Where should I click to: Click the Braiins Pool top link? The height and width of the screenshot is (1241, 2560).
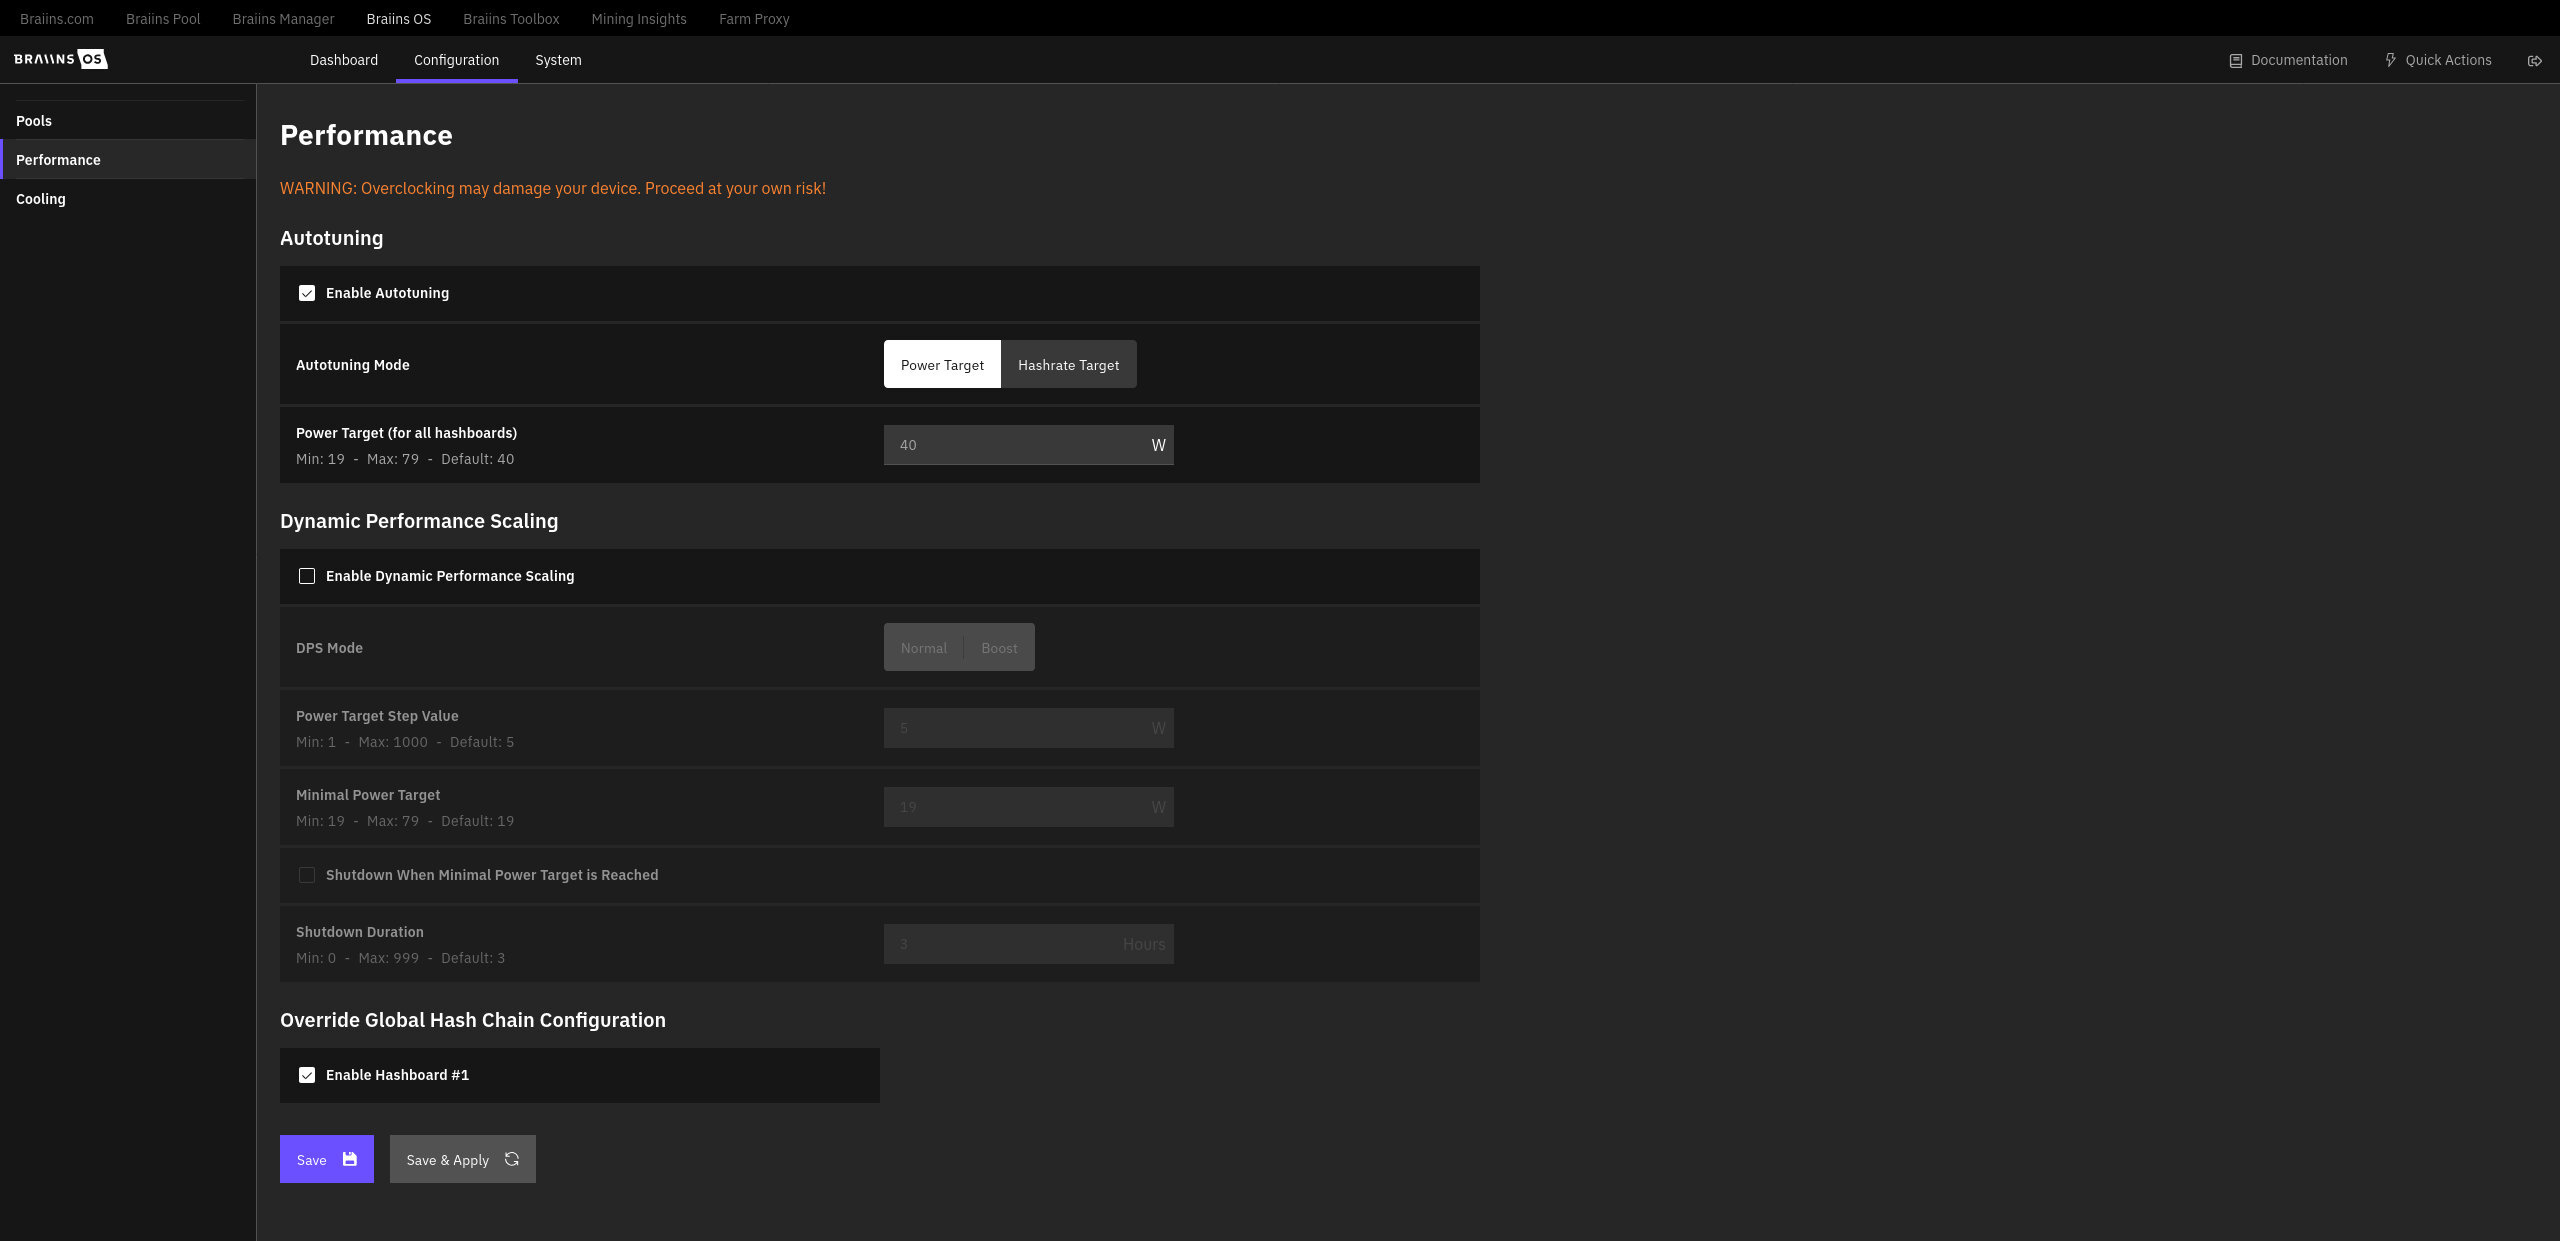click(x=163, y=19)
